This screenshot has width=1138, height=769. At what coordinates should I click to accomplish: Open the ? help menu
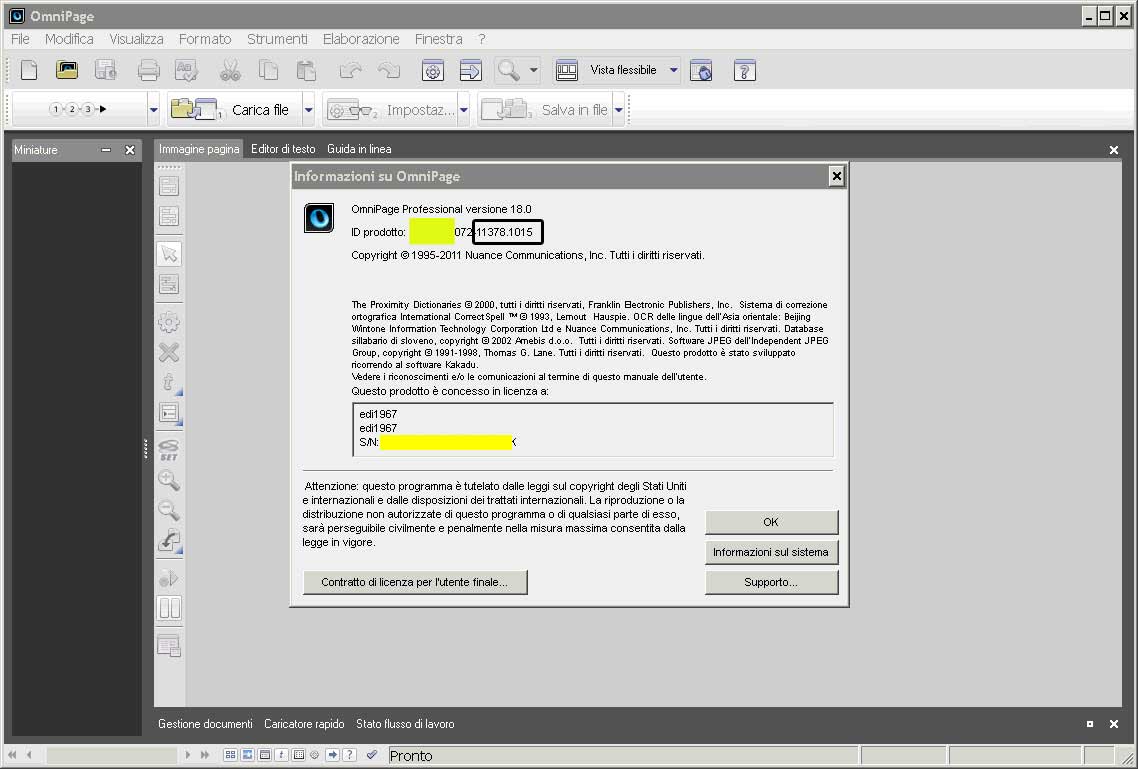[x=482, y=39]
